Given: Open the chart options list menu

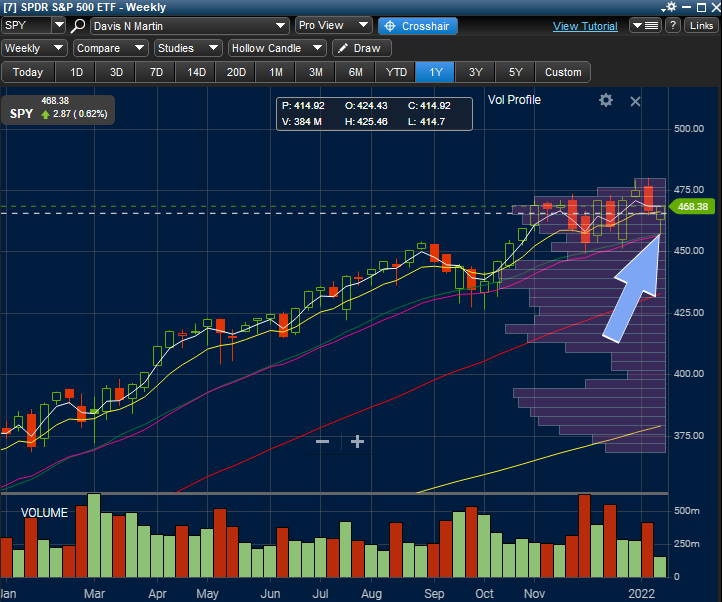Looking at the screenshot, I should pos(645,25).
